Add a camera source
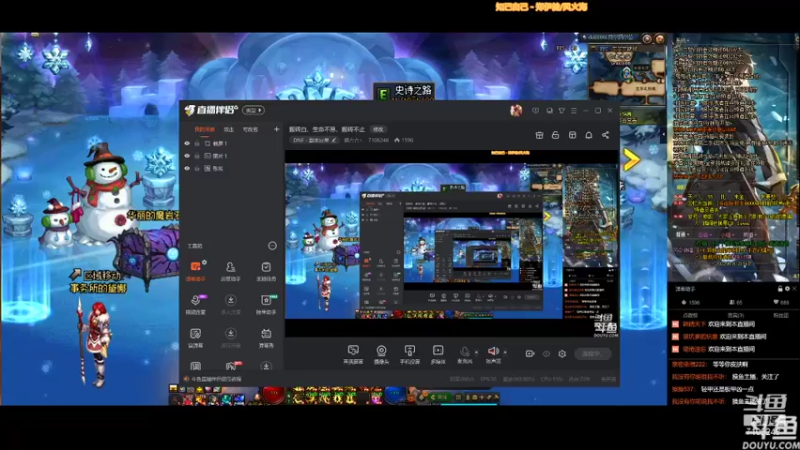 coord(381,354)
